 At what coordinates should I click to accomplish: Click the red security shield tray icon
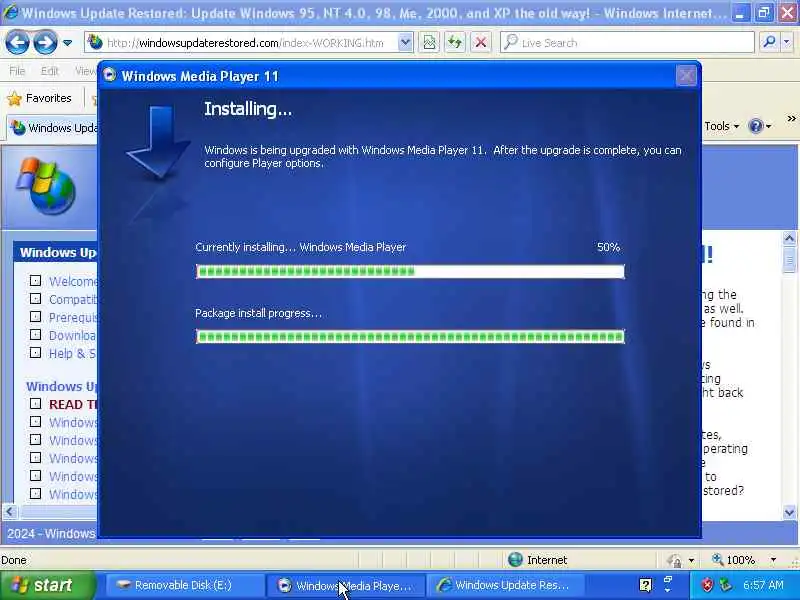coord(707,585)
